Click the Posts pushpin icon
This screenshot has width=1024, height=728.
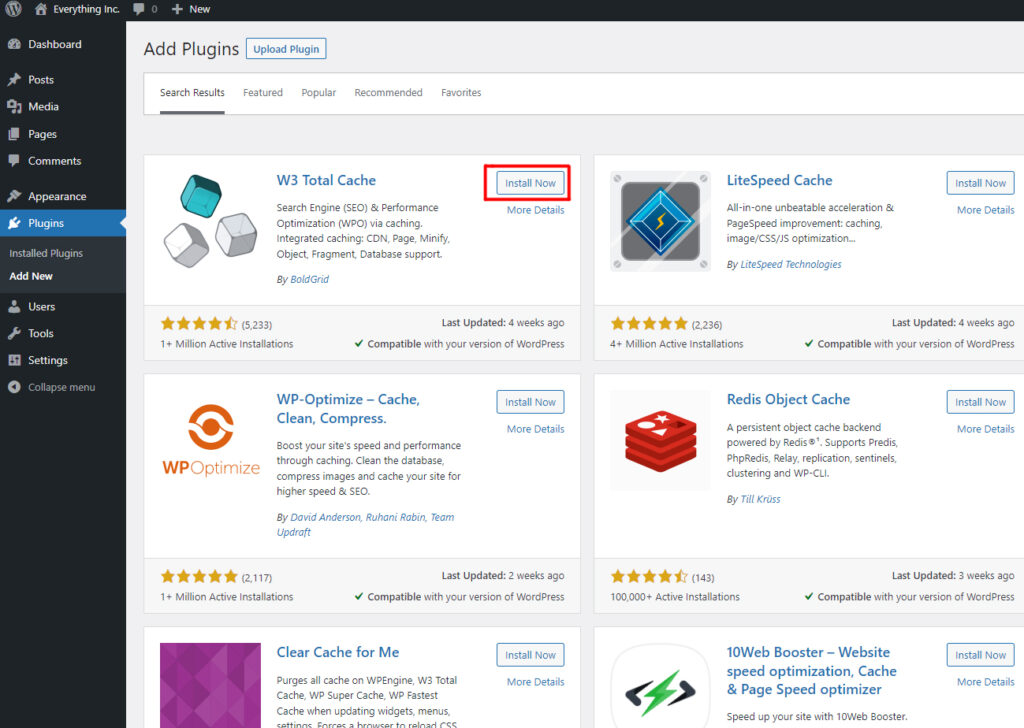click(x=14, y=80)
